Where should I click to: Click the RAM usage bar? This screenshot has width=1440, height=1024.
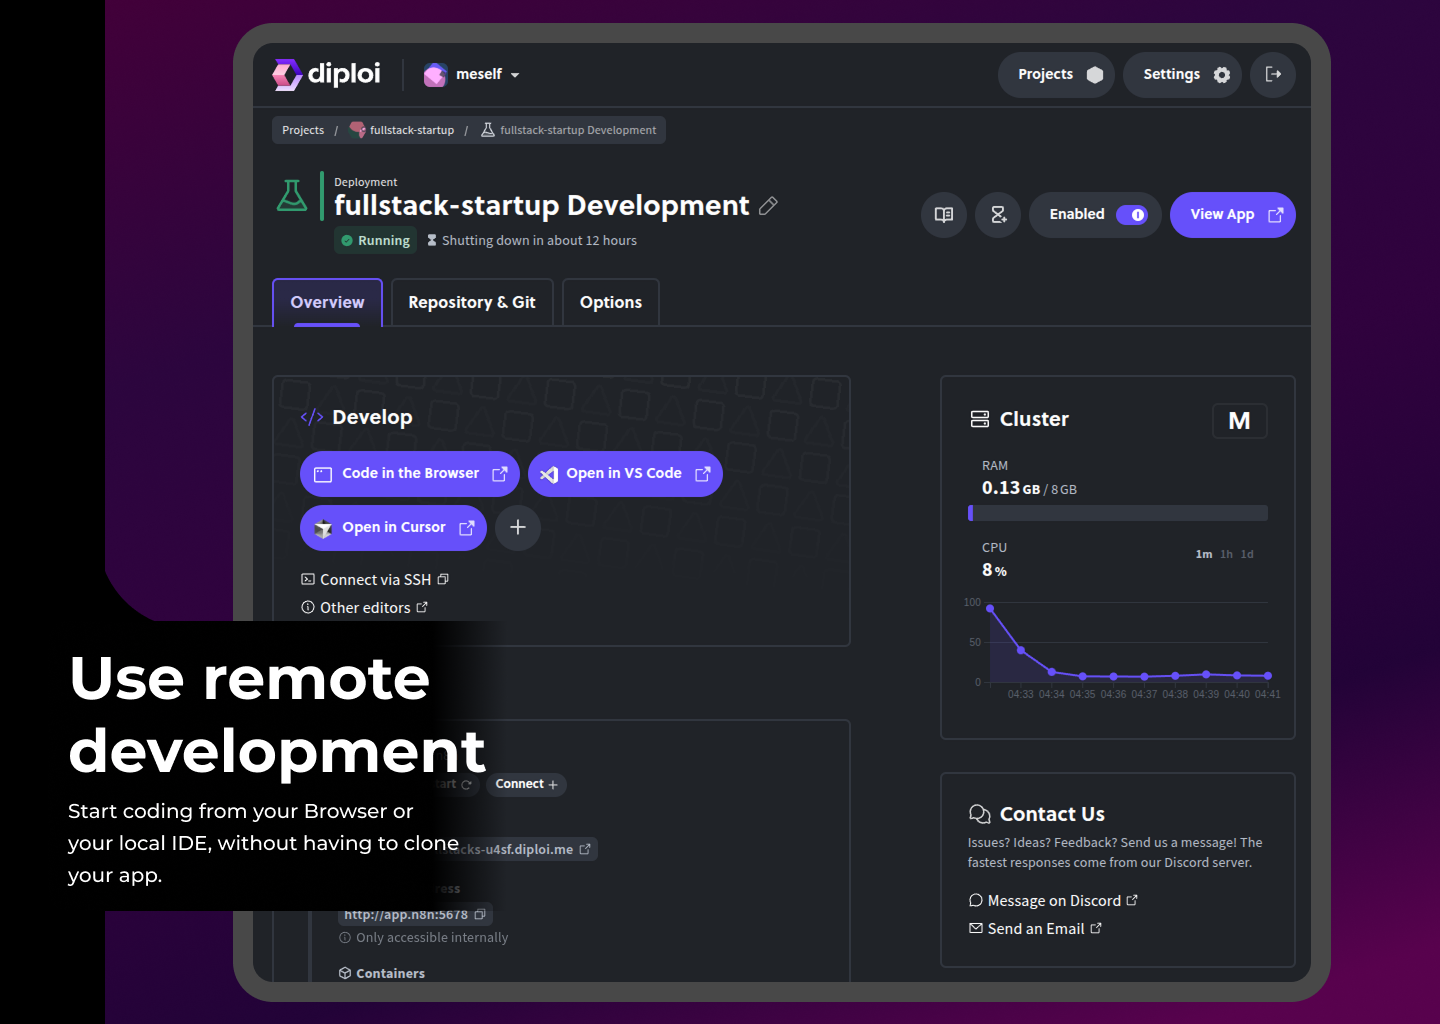(x=1118, y=513)
